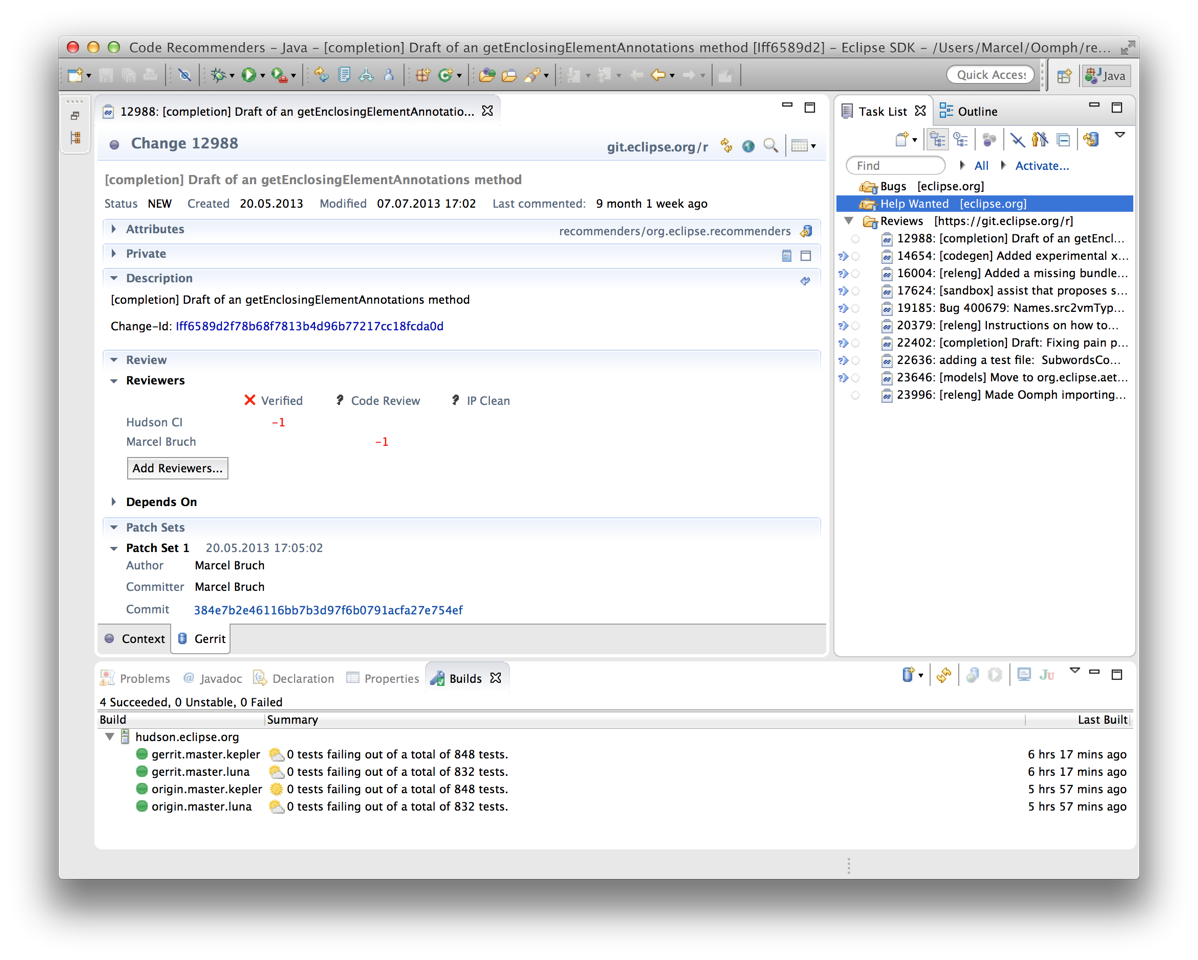Toggle activation circle for task 12988

(855, 239)
